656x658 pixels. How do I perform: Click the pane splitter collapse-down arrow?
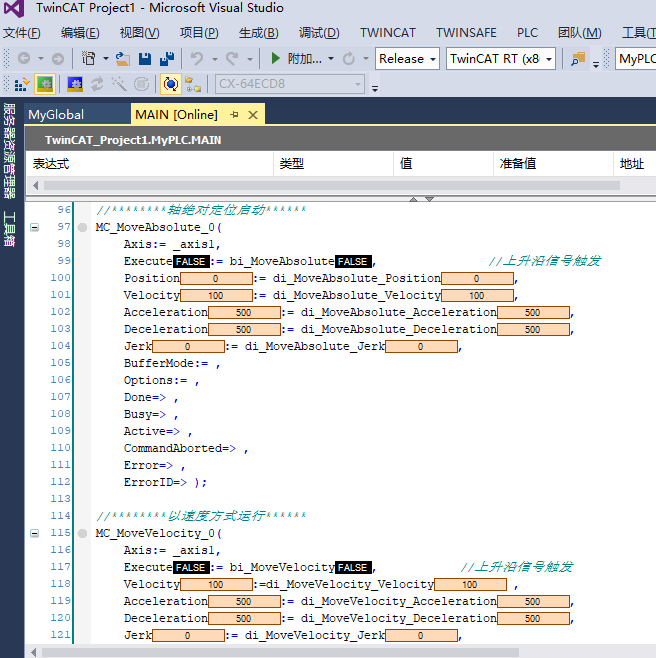(x=429, y=199)
